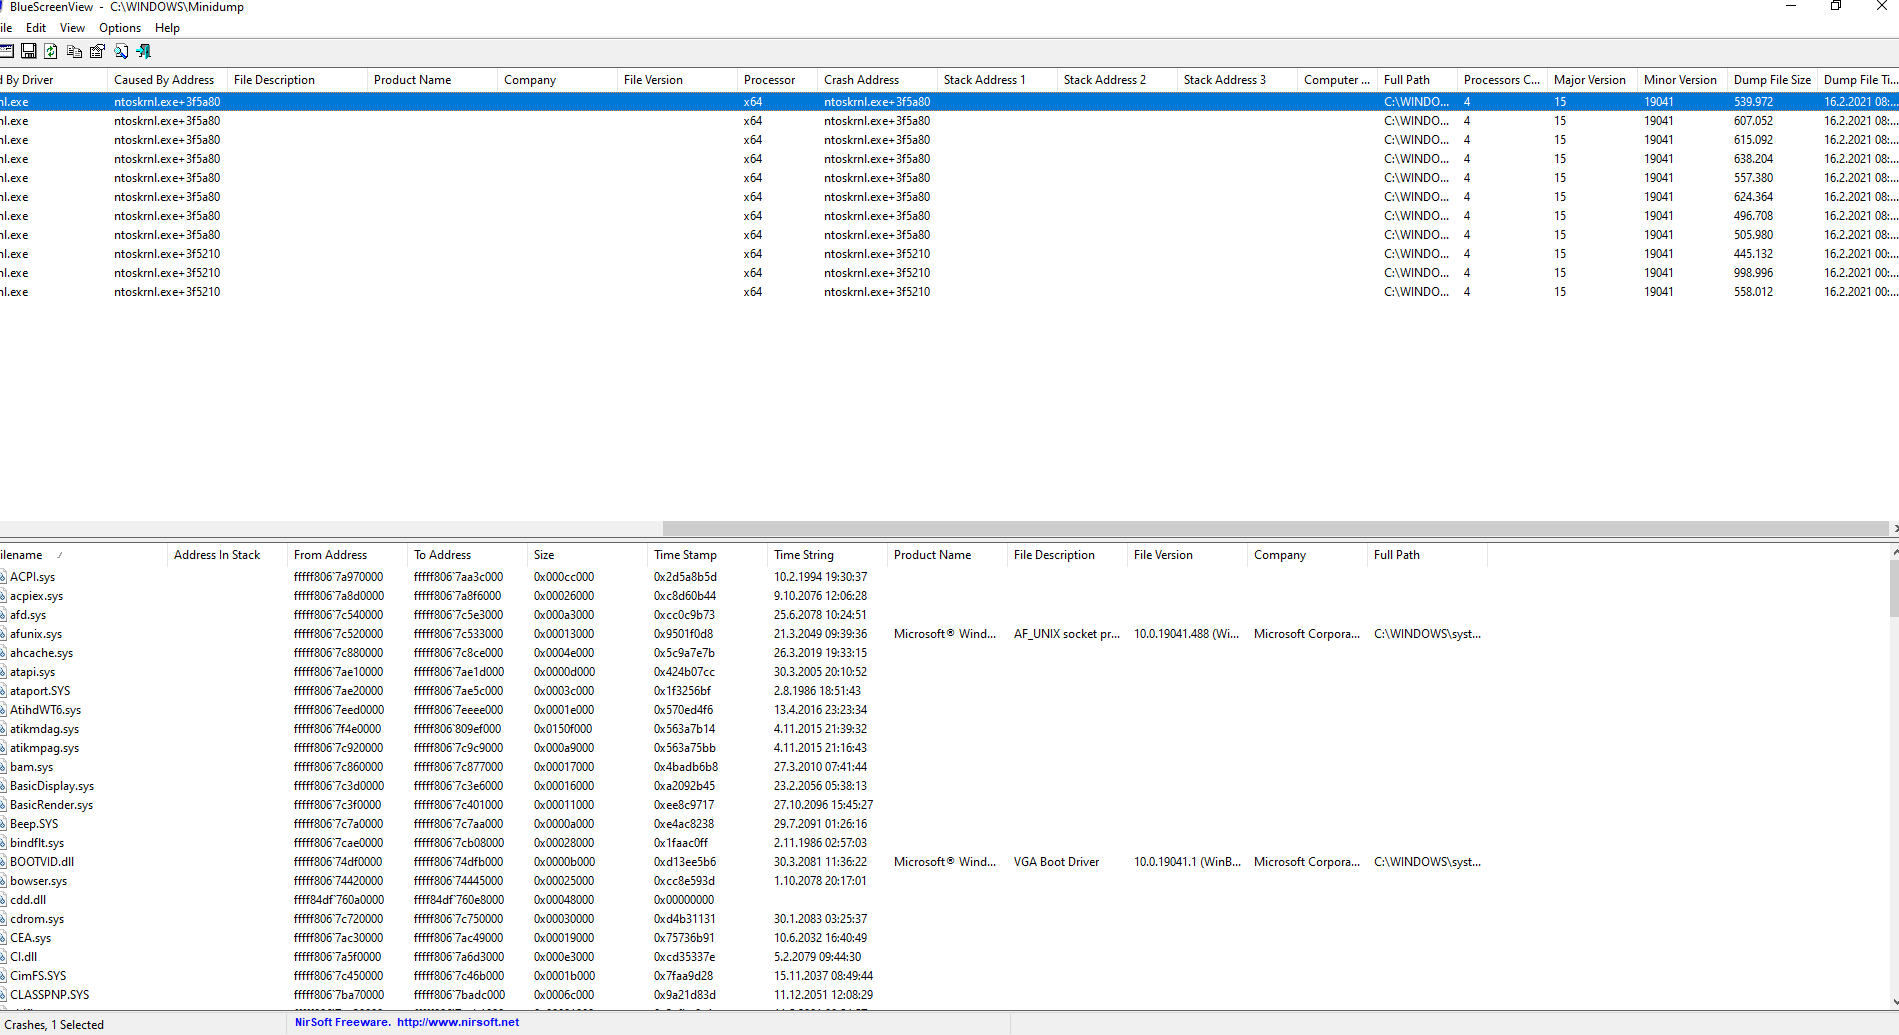The width and height of the screenshot is (1899, 1035).
Task: Select the atikmdag.sys driver row
Action: [44, 729]
